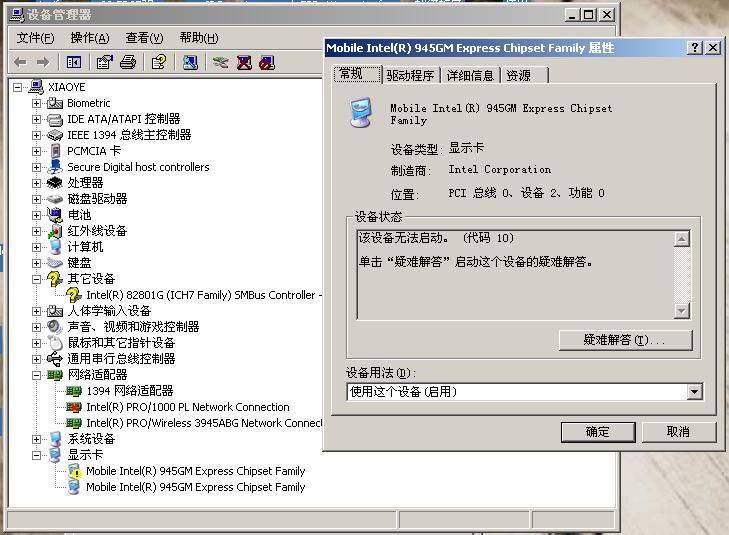Select the IDE ATA/ATAPI controller icon
This screenshot has height=535, width=729.
click(55, 119)
